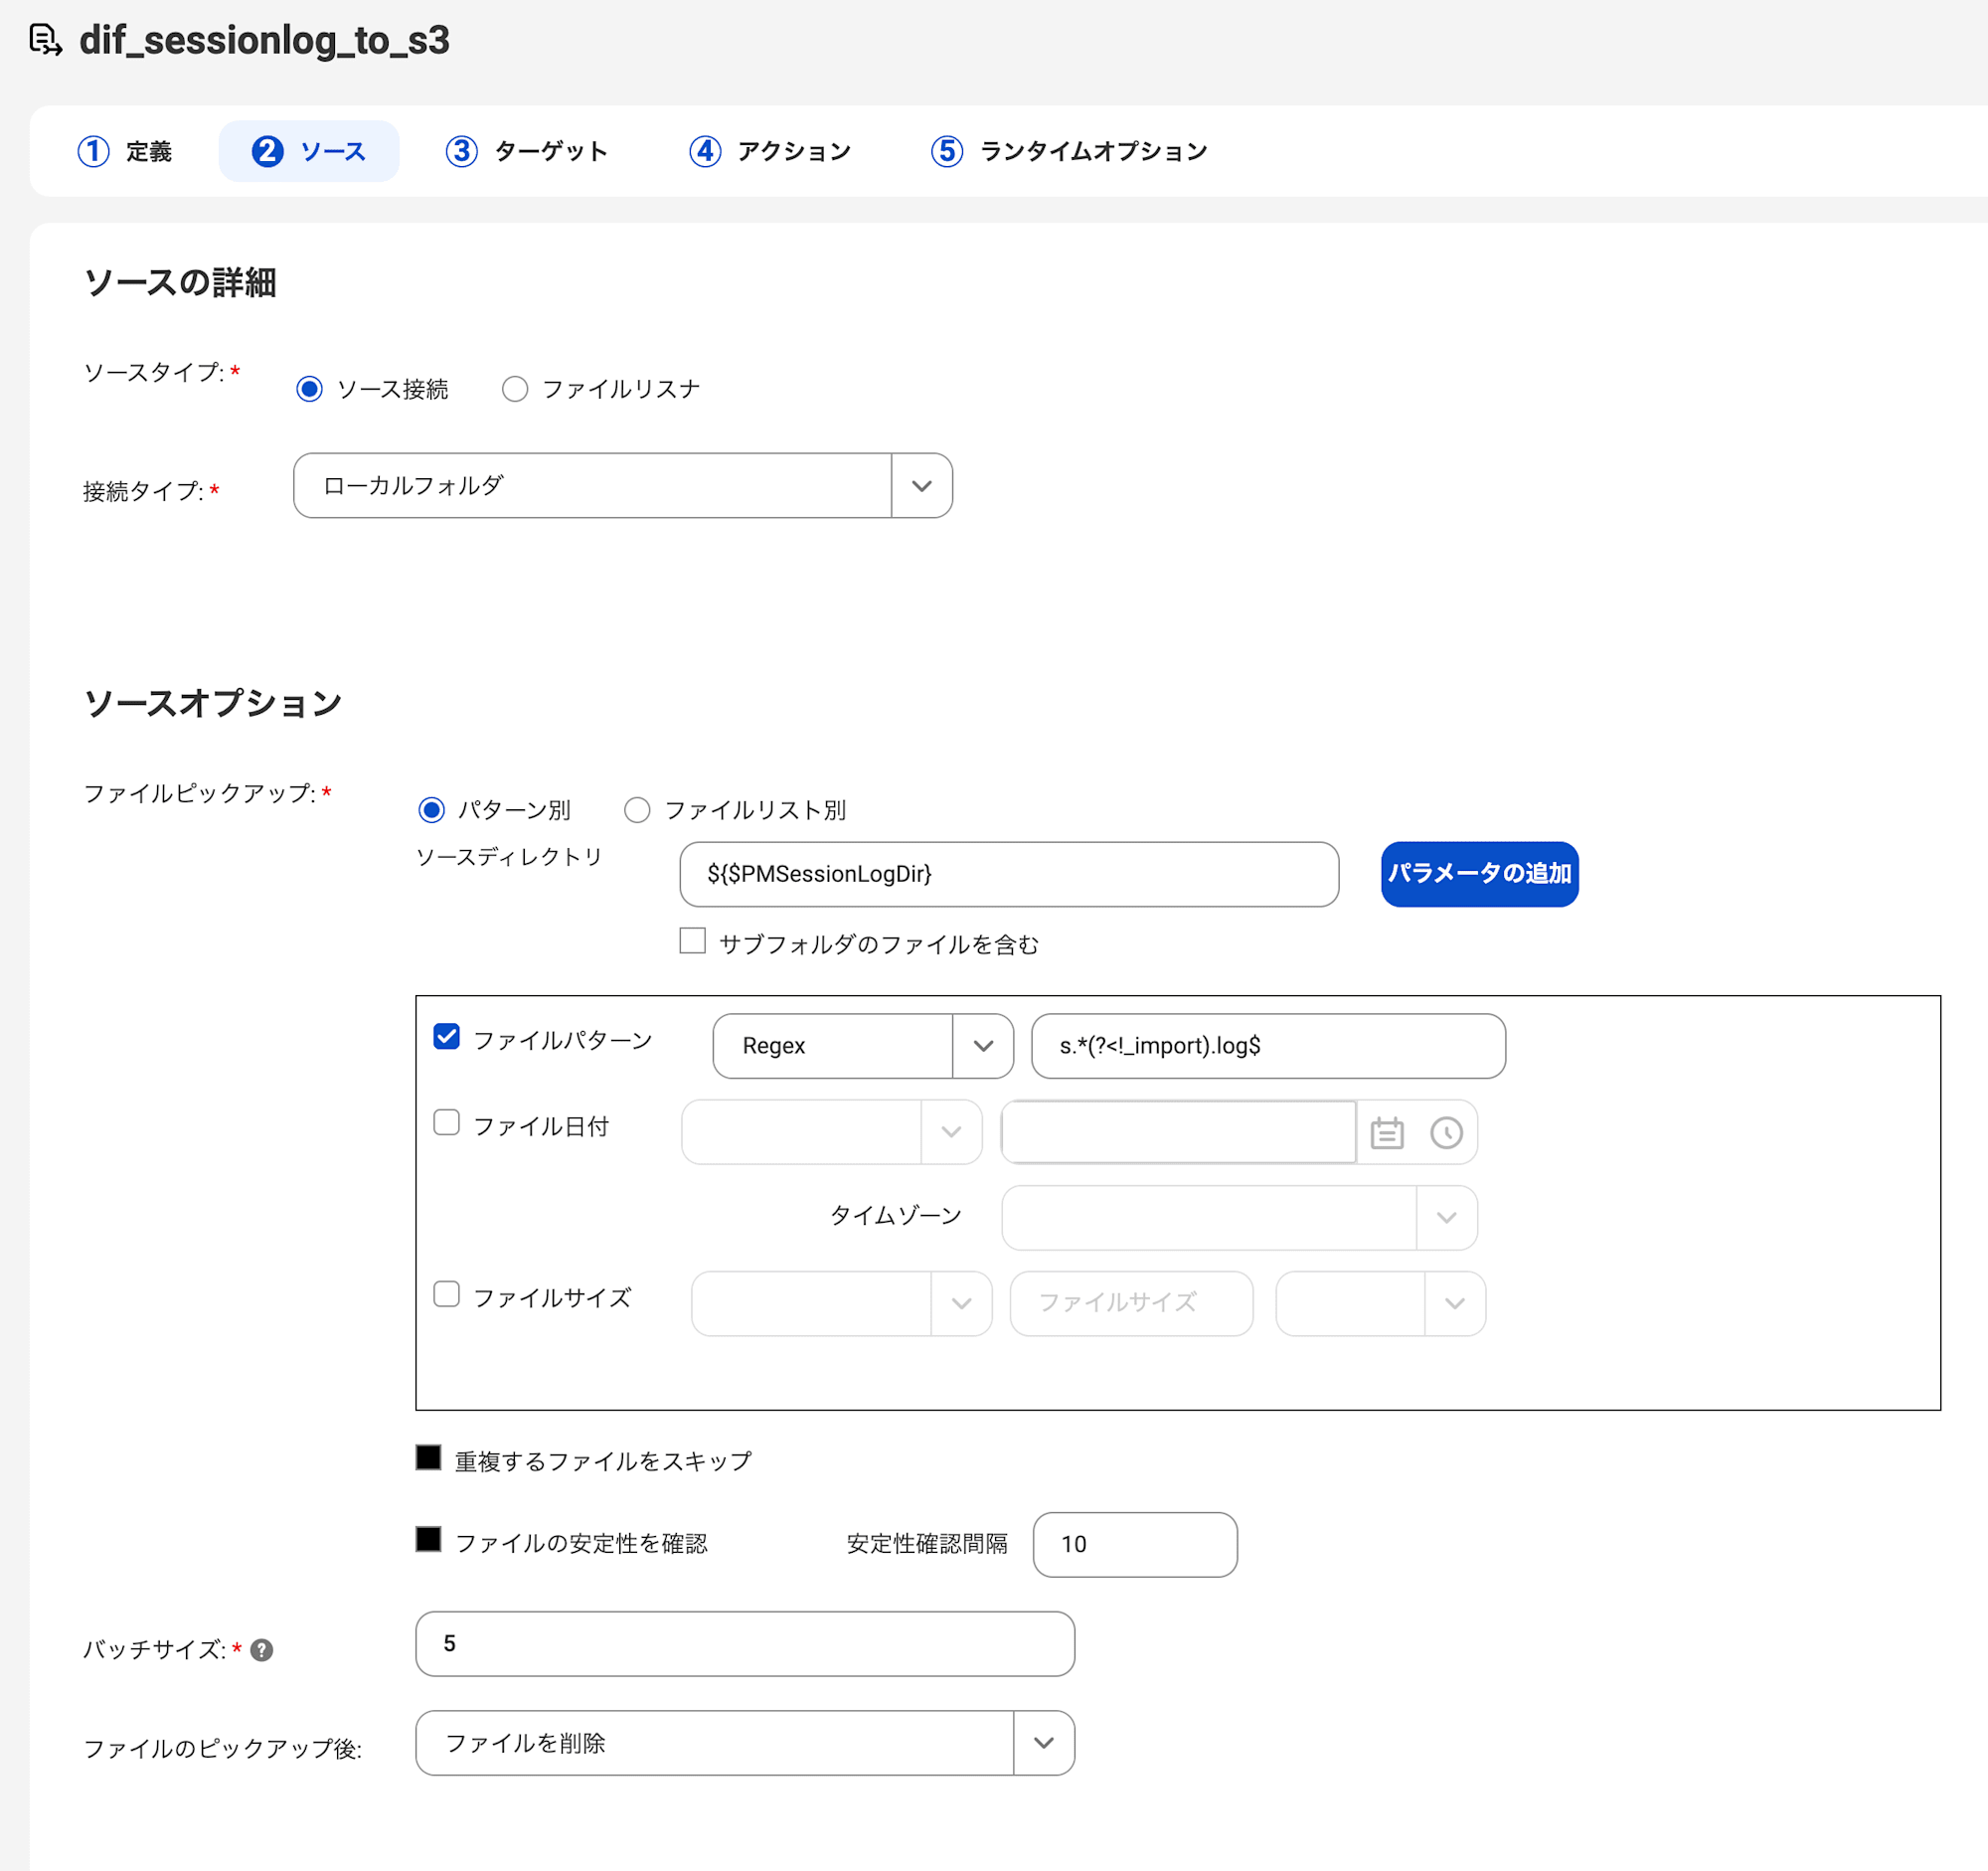The height and width of the screenshot is (1871, 1988).
Task: Click the ソースディレクトリ input field
Action: click(x=1009, y=875)
